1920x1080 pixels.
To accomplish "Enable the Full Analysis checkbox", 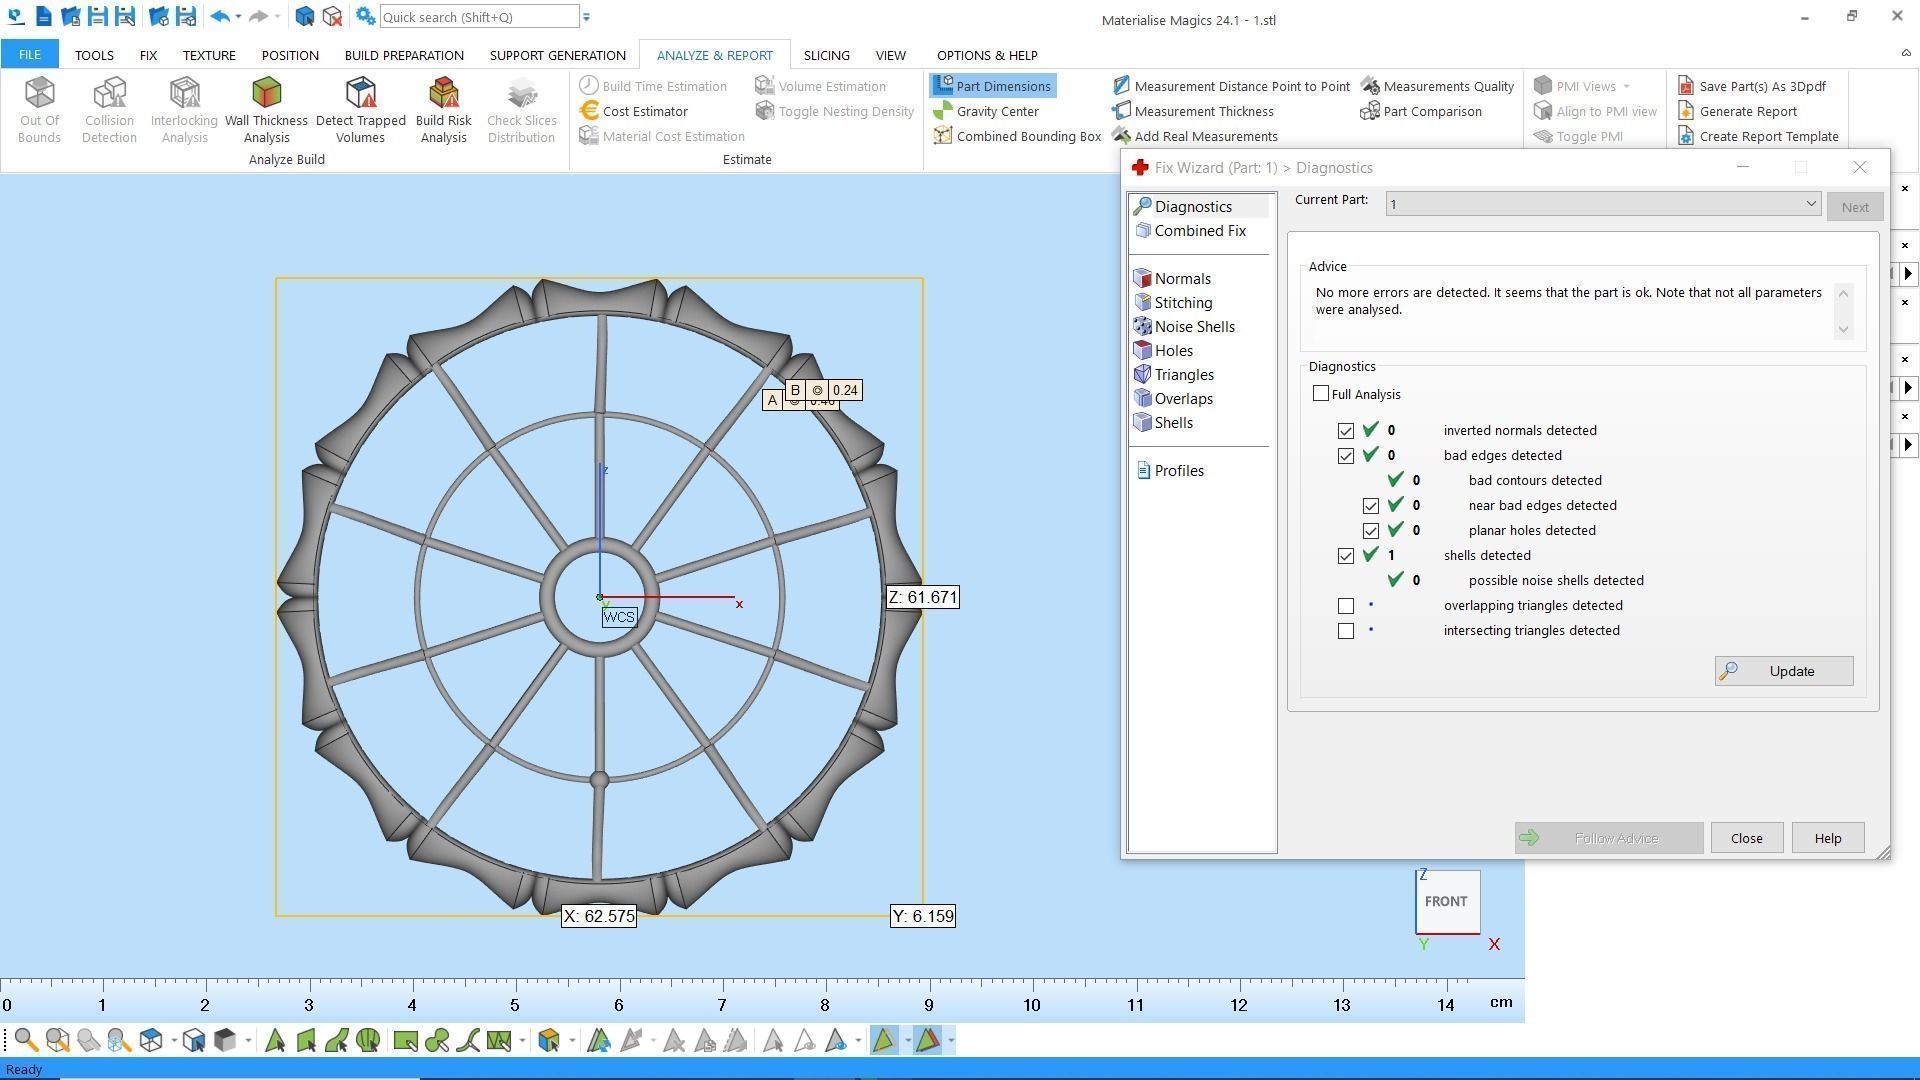I will point(1321,394).
